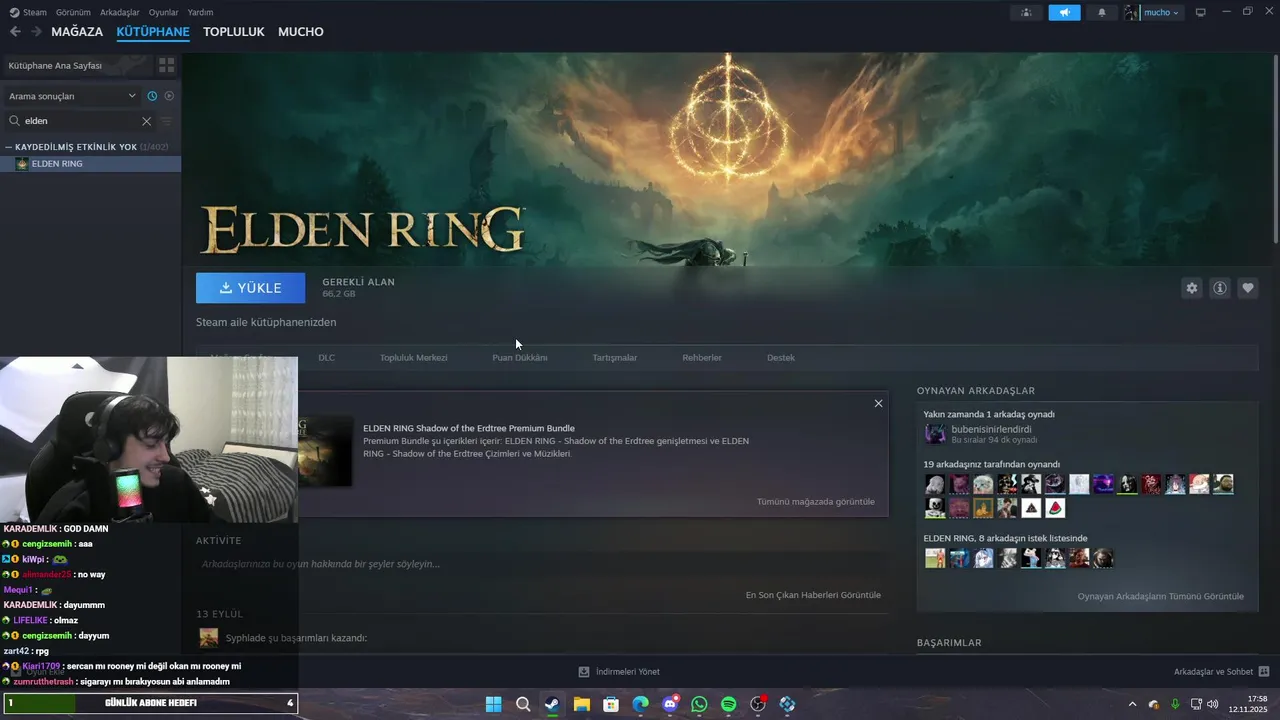
Task: Toggle sort by recent activity clock icon
Action: point(152,96)
